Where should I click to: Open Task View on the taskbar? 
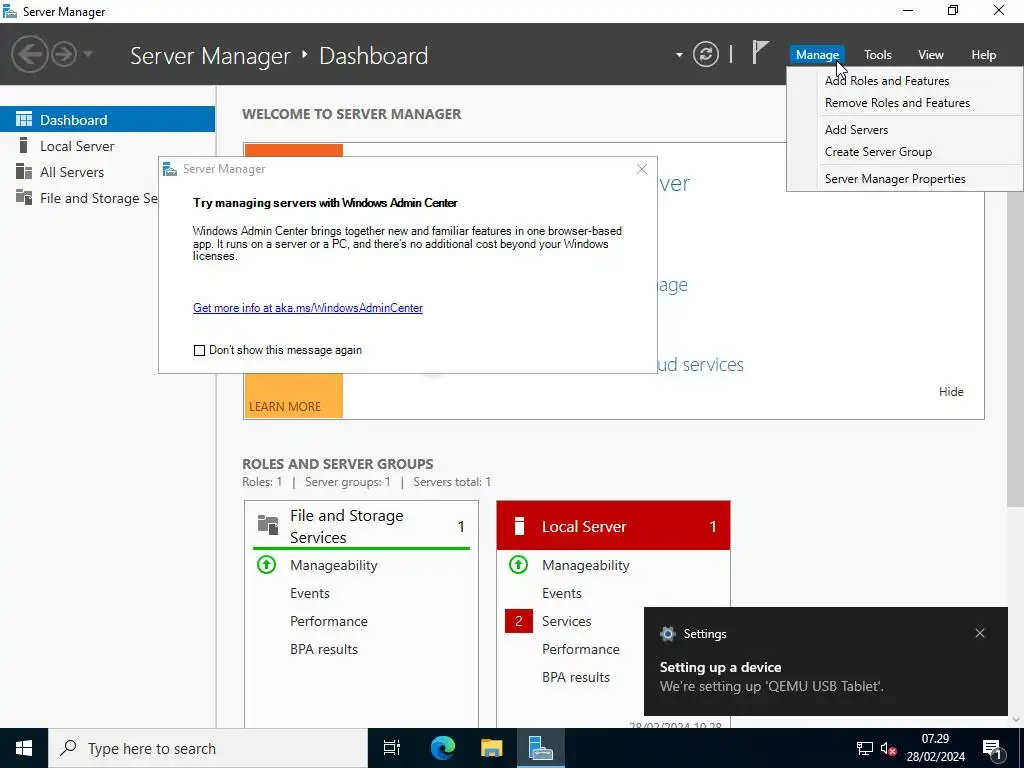pos(392,748)
